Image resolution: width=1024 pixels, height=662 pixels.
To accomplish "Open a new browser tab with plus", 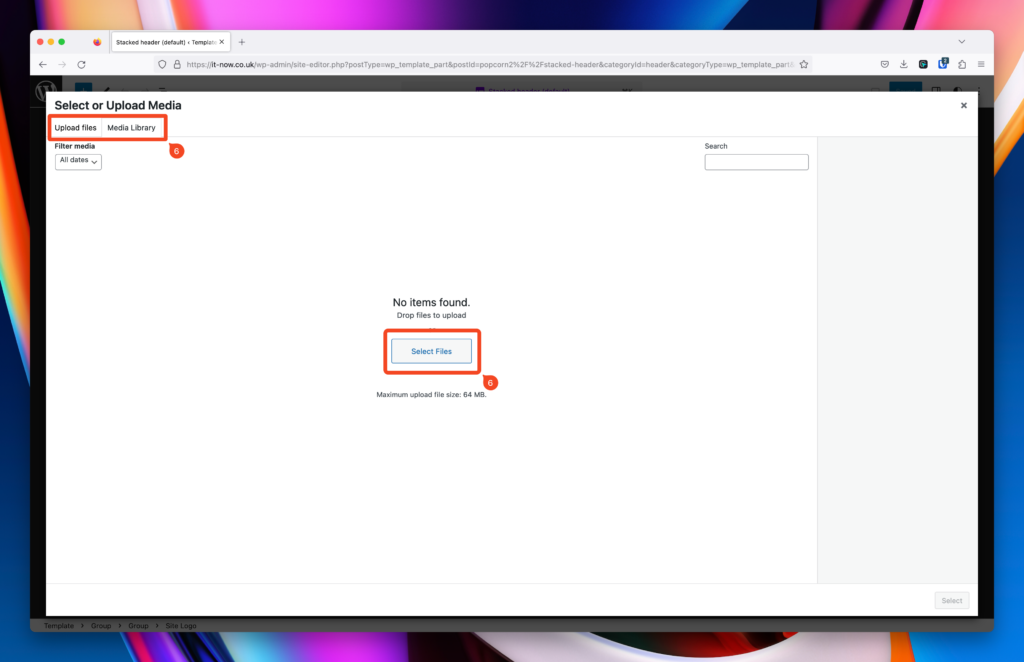I will (x=242, y=42).
